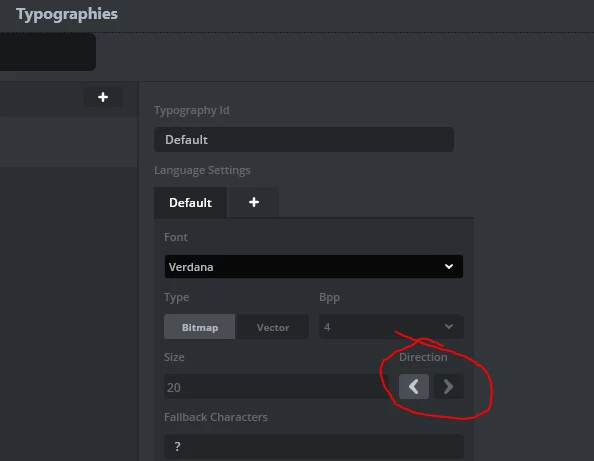Add a new typography with plus button
This screenshot has width=594, height=461.
(x=103, y=97)
